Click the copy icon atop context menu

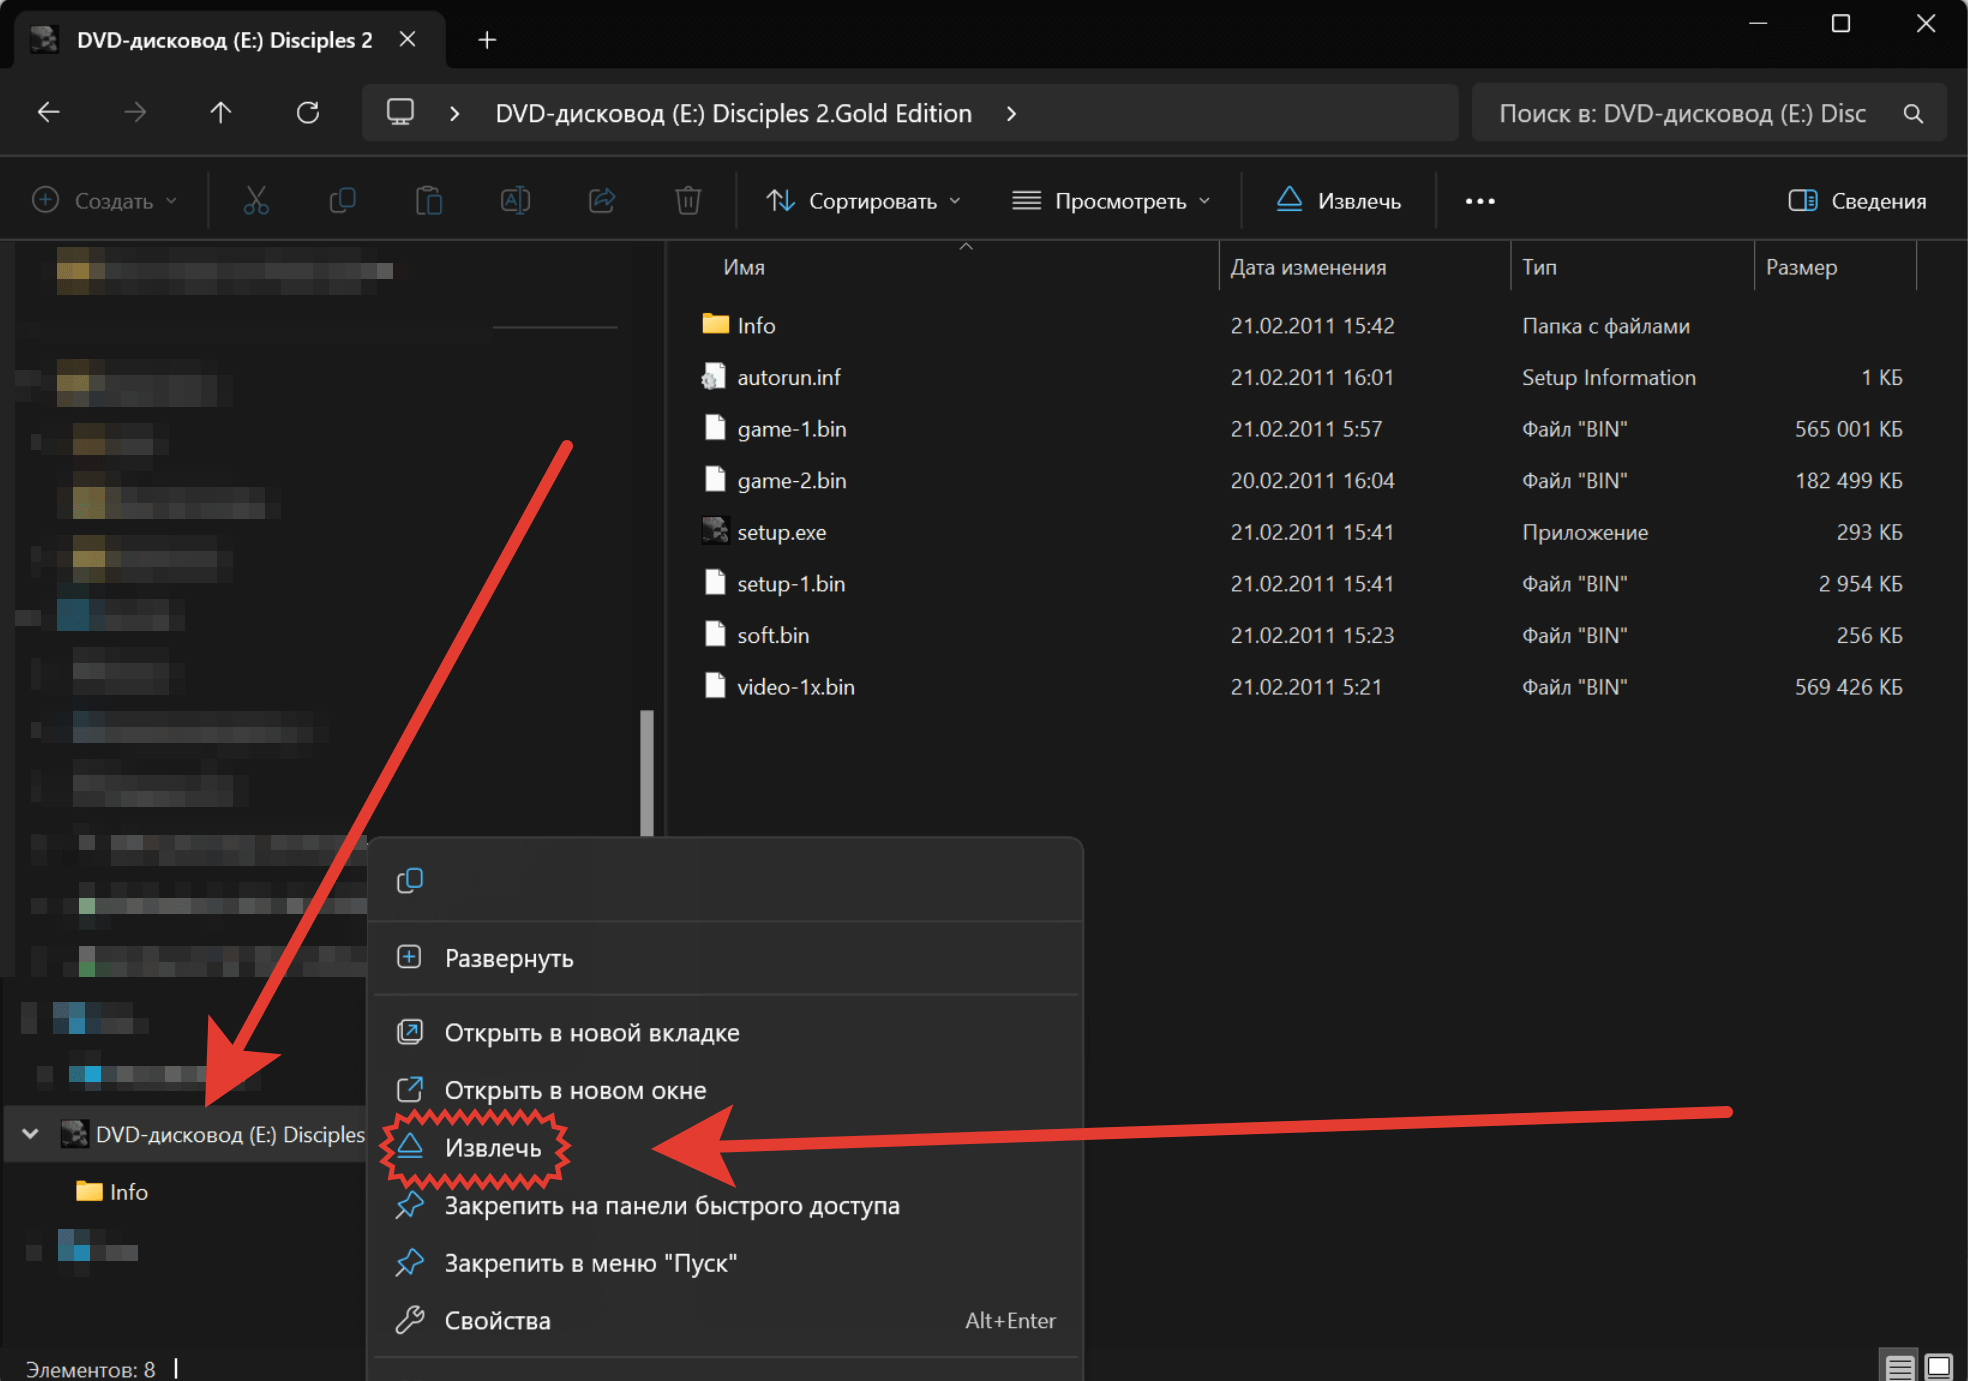click(410, 880)
